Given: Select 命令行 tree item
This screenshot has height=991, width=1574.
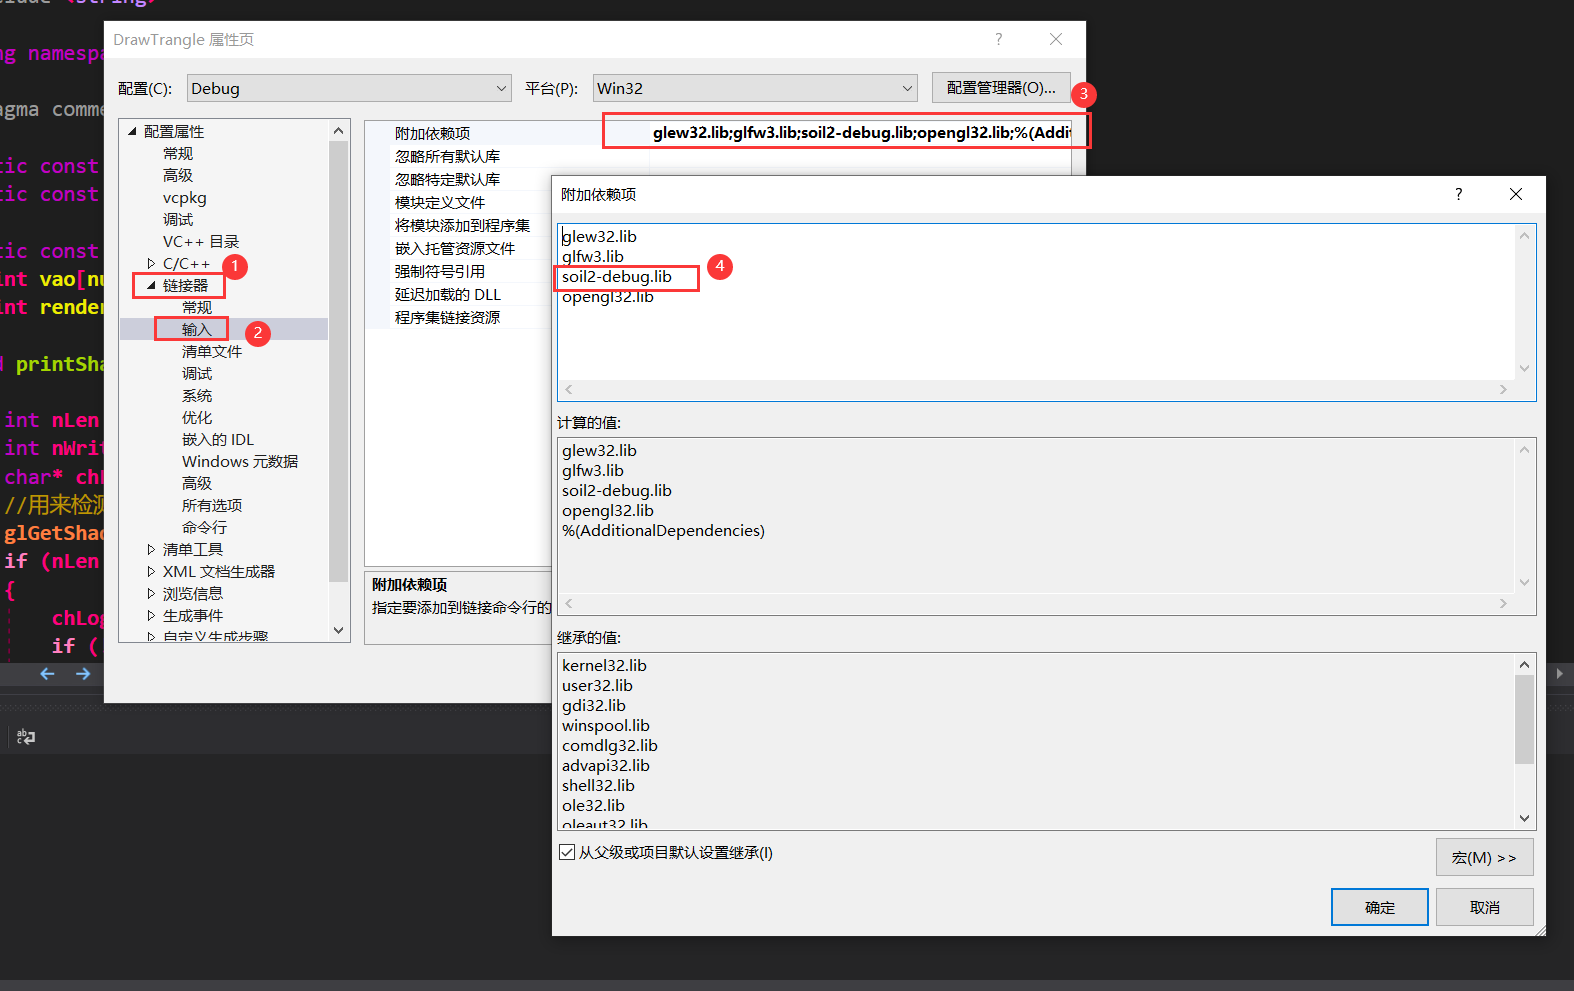Looking at the screenshot, I should coord(205,527).
